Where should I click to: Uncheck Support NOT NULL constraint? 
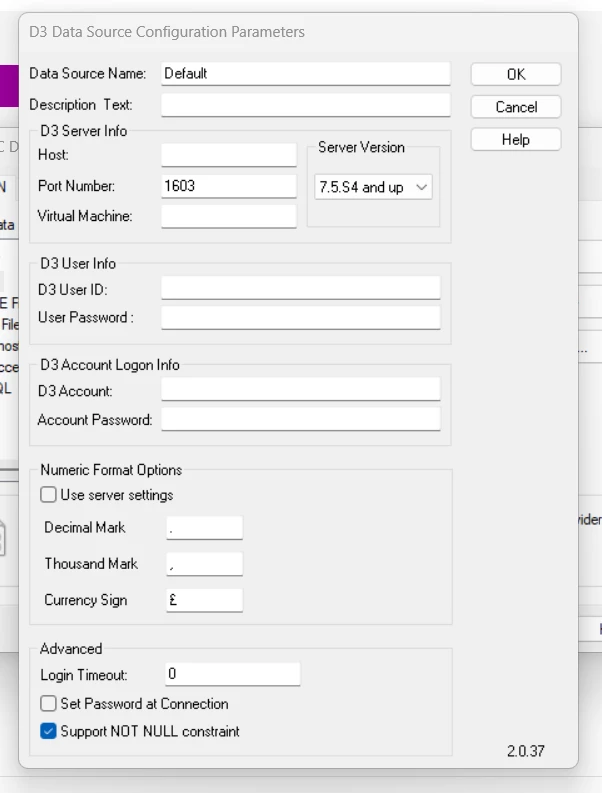coord(48,731)
